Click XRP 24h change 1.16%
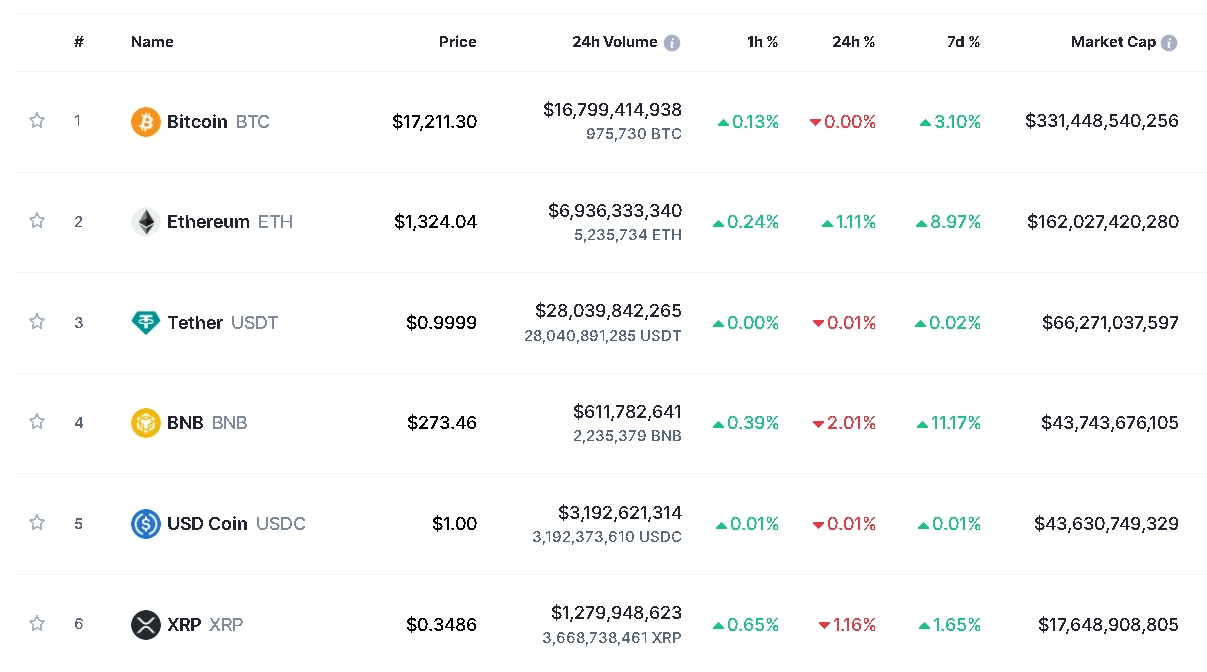This screenshot has height=672, width=1207. coord(847,625)
